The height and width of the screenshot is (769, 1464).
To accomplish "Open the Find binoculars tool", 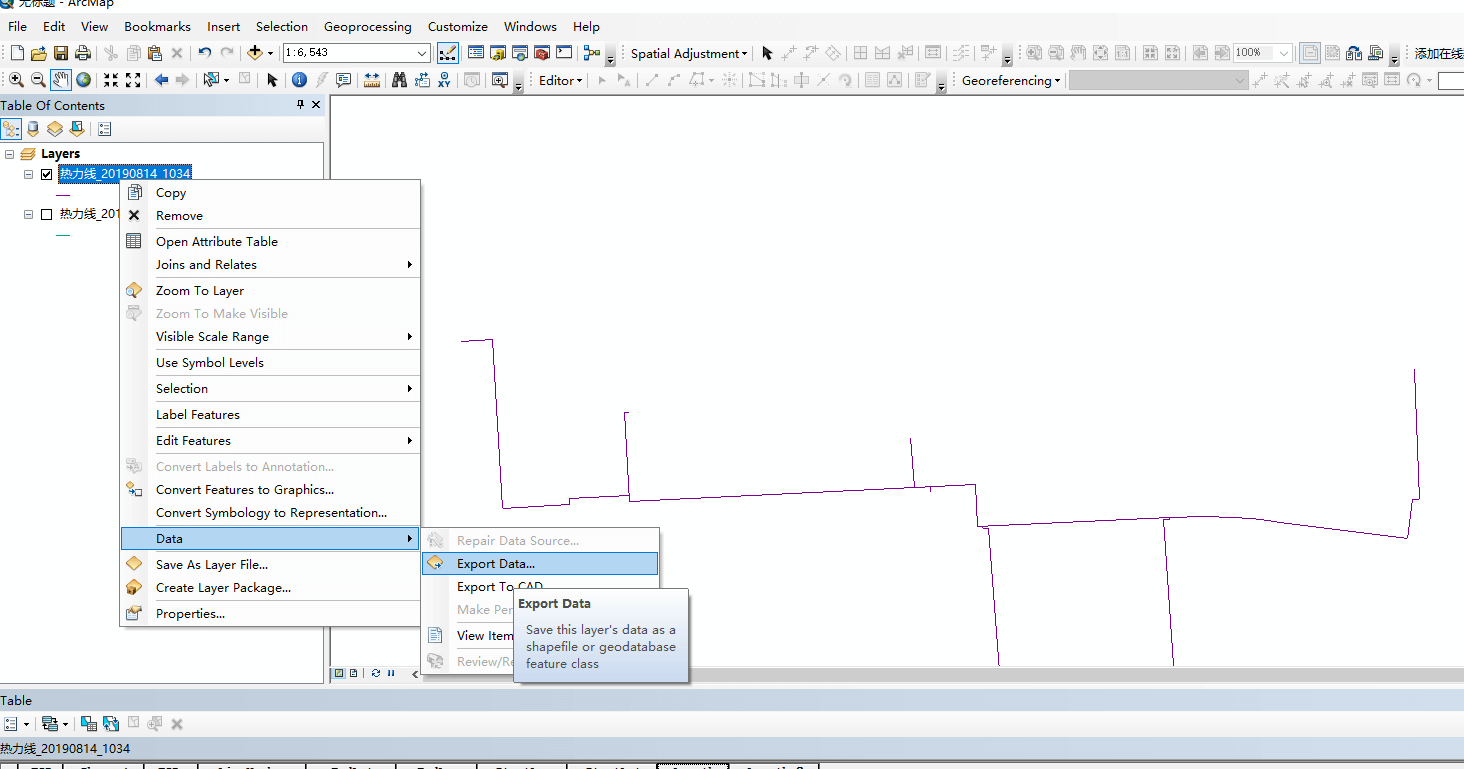I will [x=399, y=80].
